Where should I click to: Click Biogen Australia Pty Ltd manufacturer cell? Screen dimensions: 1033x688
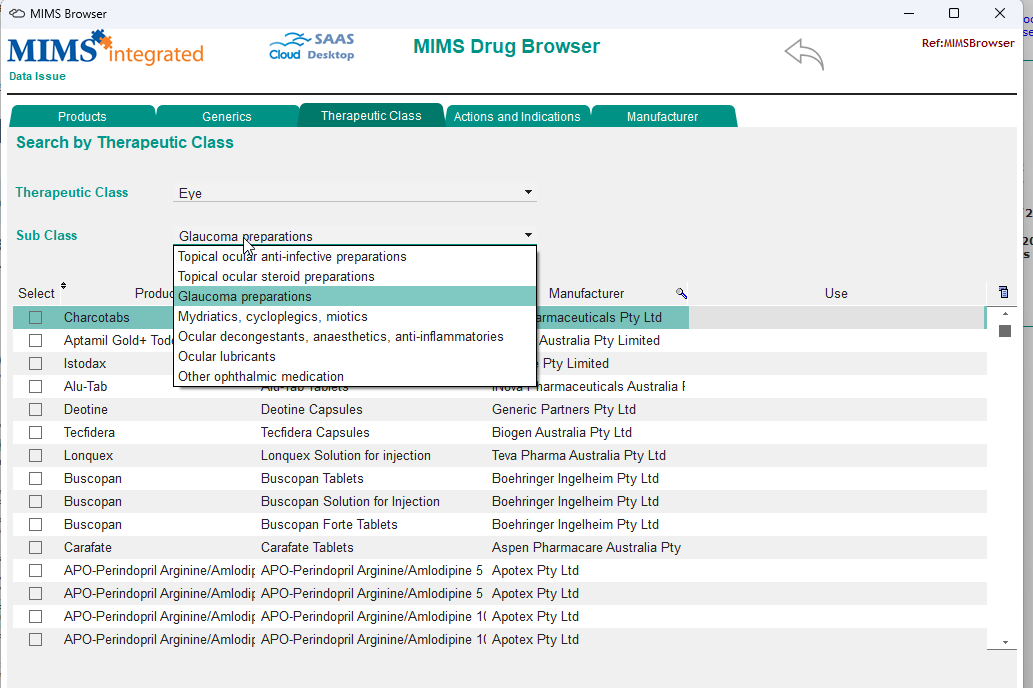(562, 433)
